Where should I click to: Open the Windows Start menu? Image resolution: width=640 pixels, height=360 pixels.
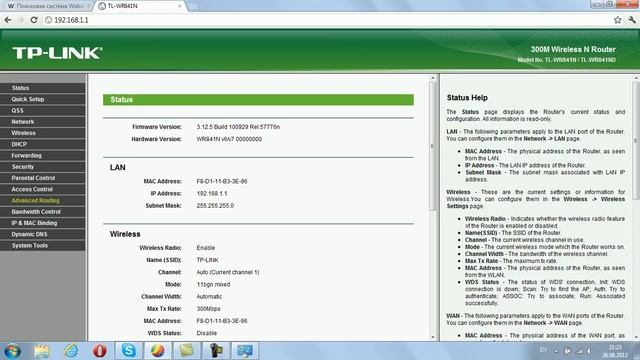tap(12, 351)
